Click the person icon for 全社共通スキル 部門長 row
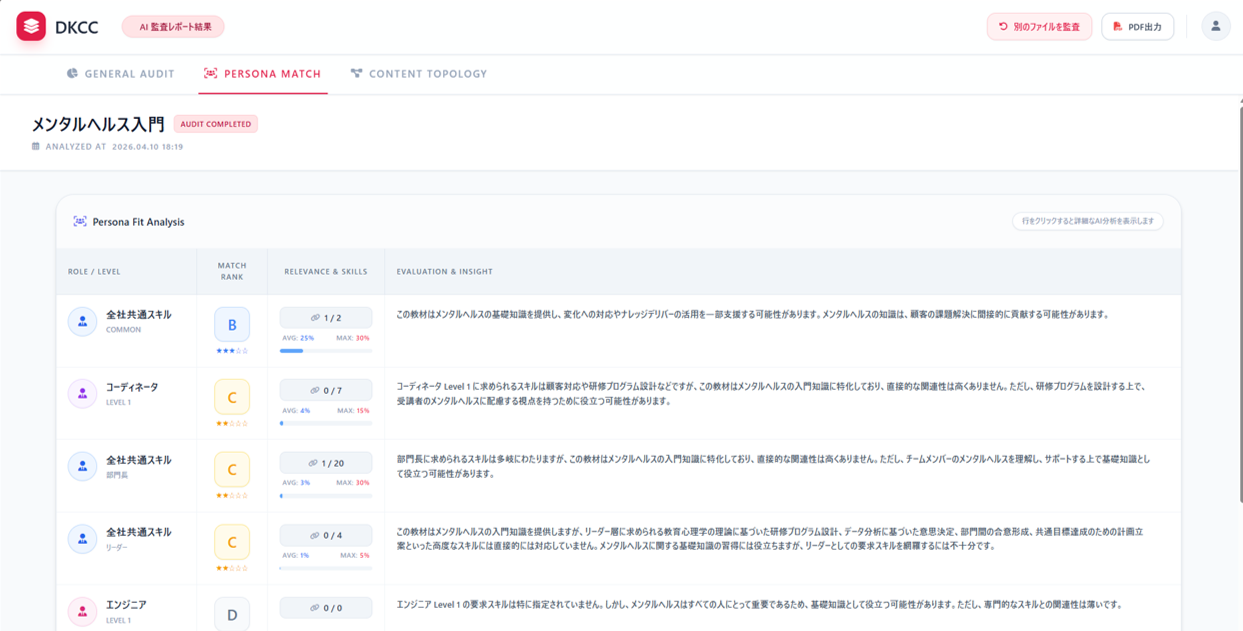The width and height of the screenshot is (1243, 631). tap(82, 467)
